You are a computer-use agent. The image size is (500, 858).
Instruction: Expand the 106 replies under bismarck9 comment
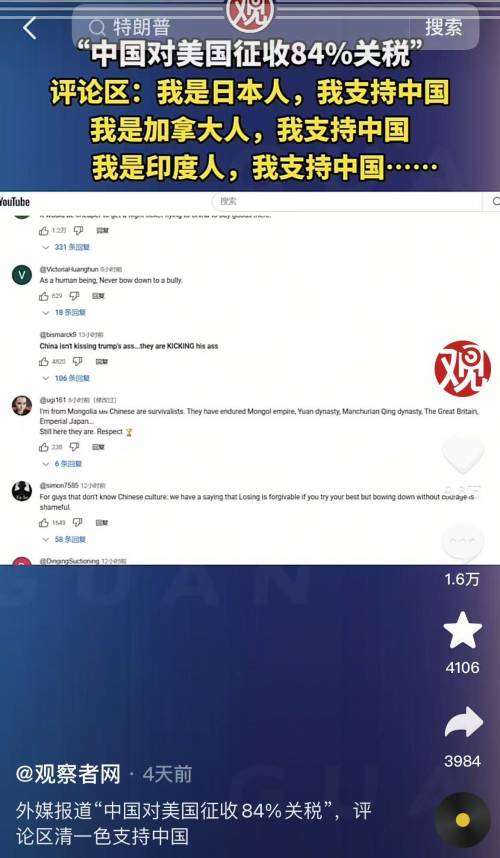[x=67, y=378]
